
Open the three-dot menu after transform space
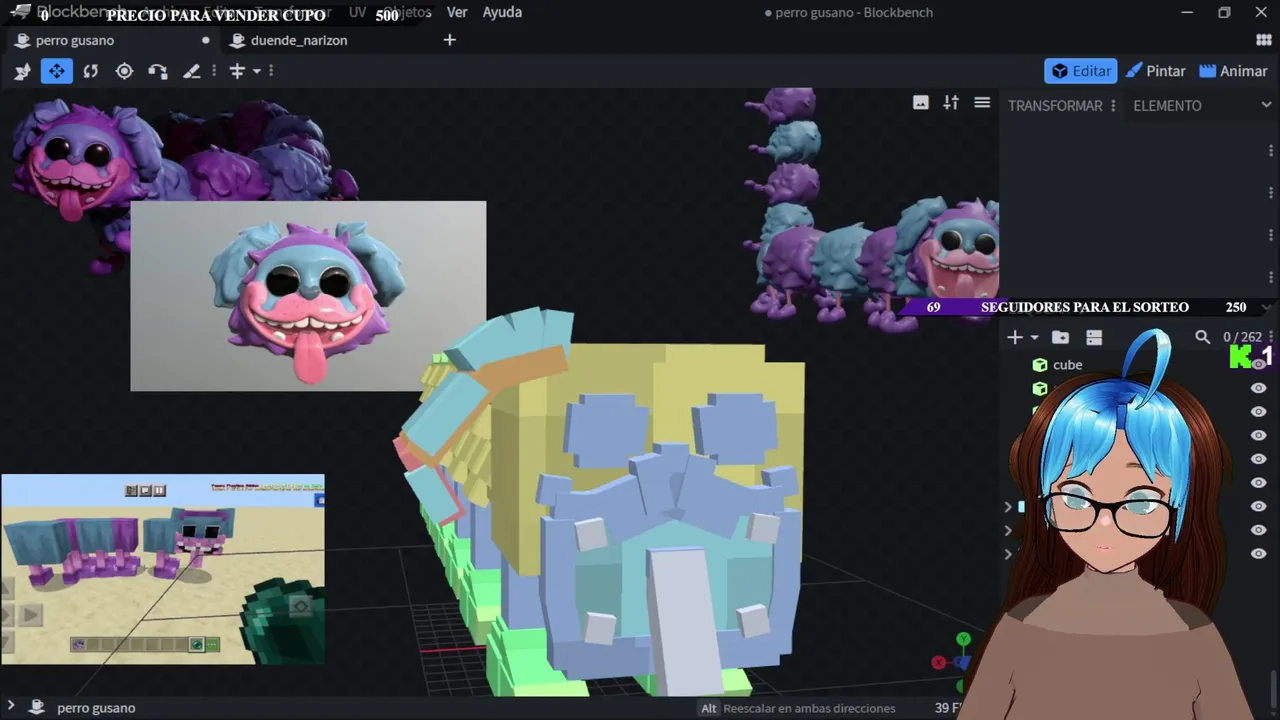[271, 71]
